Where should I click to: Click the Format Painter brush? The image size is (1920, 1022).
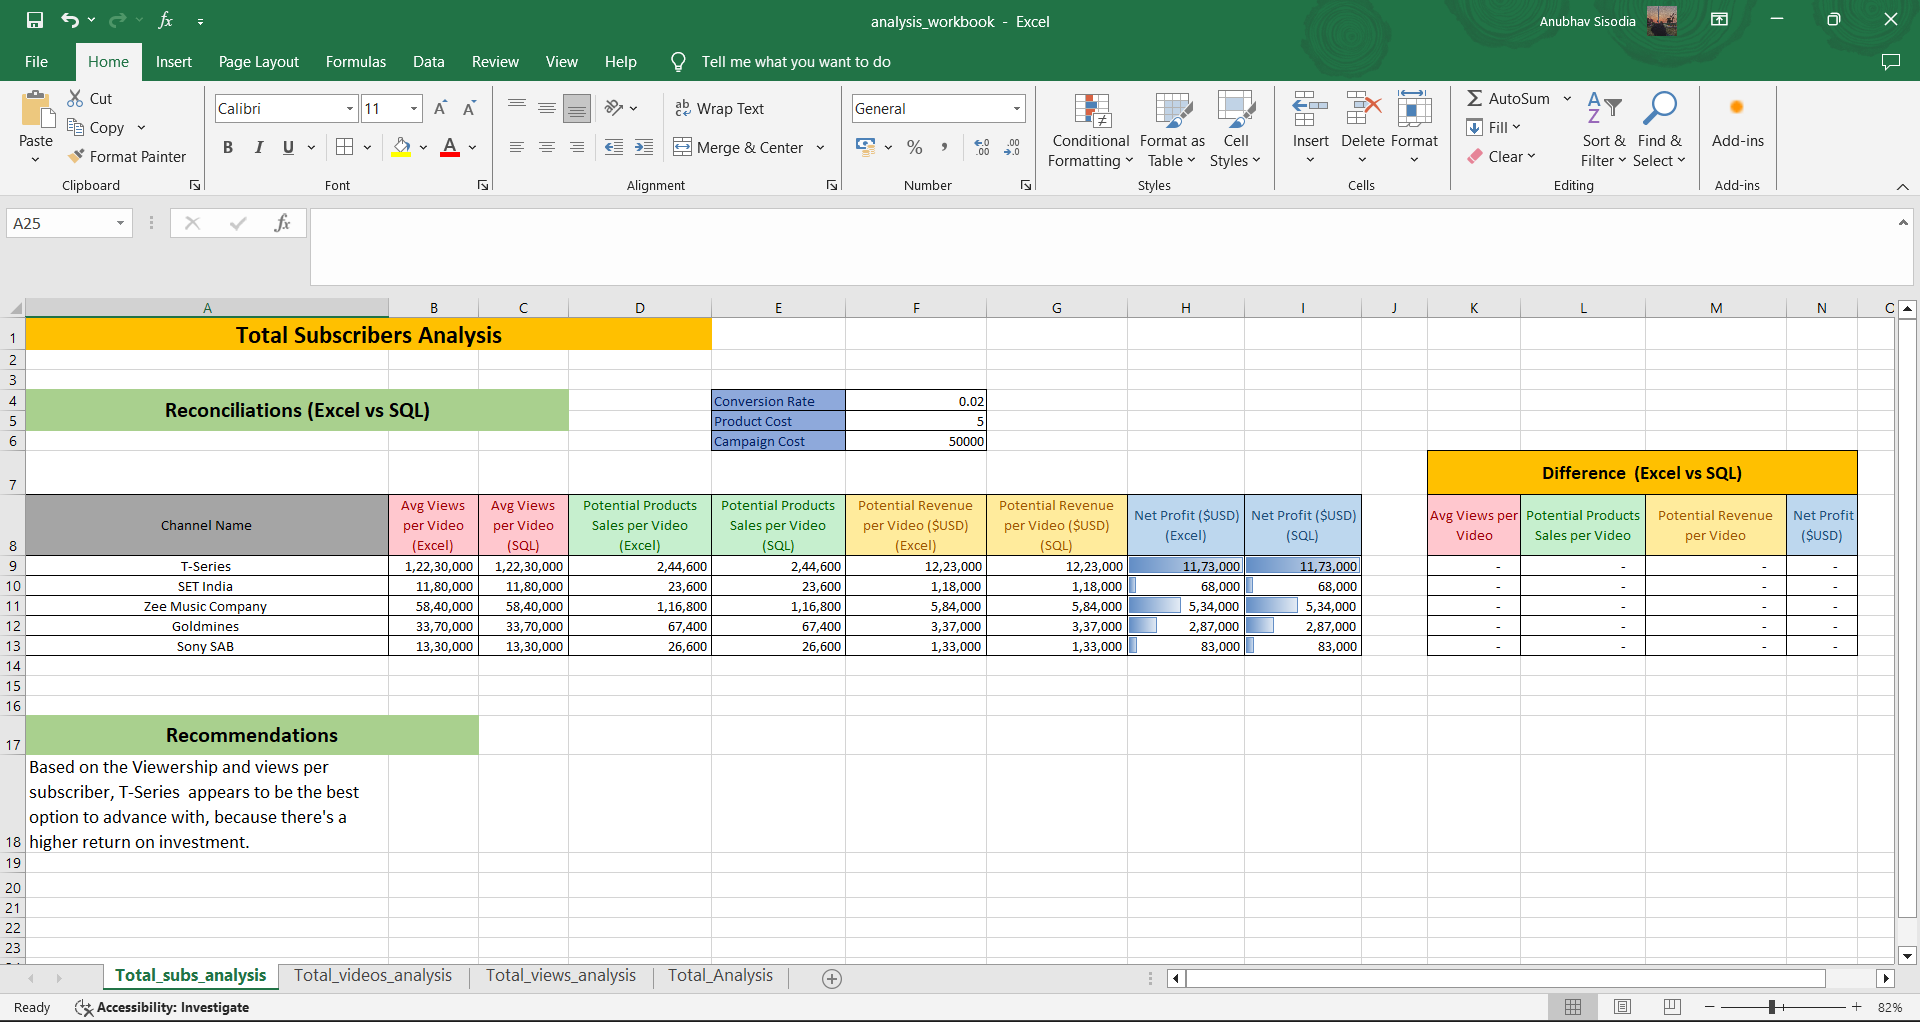click(x=76, y=156)
